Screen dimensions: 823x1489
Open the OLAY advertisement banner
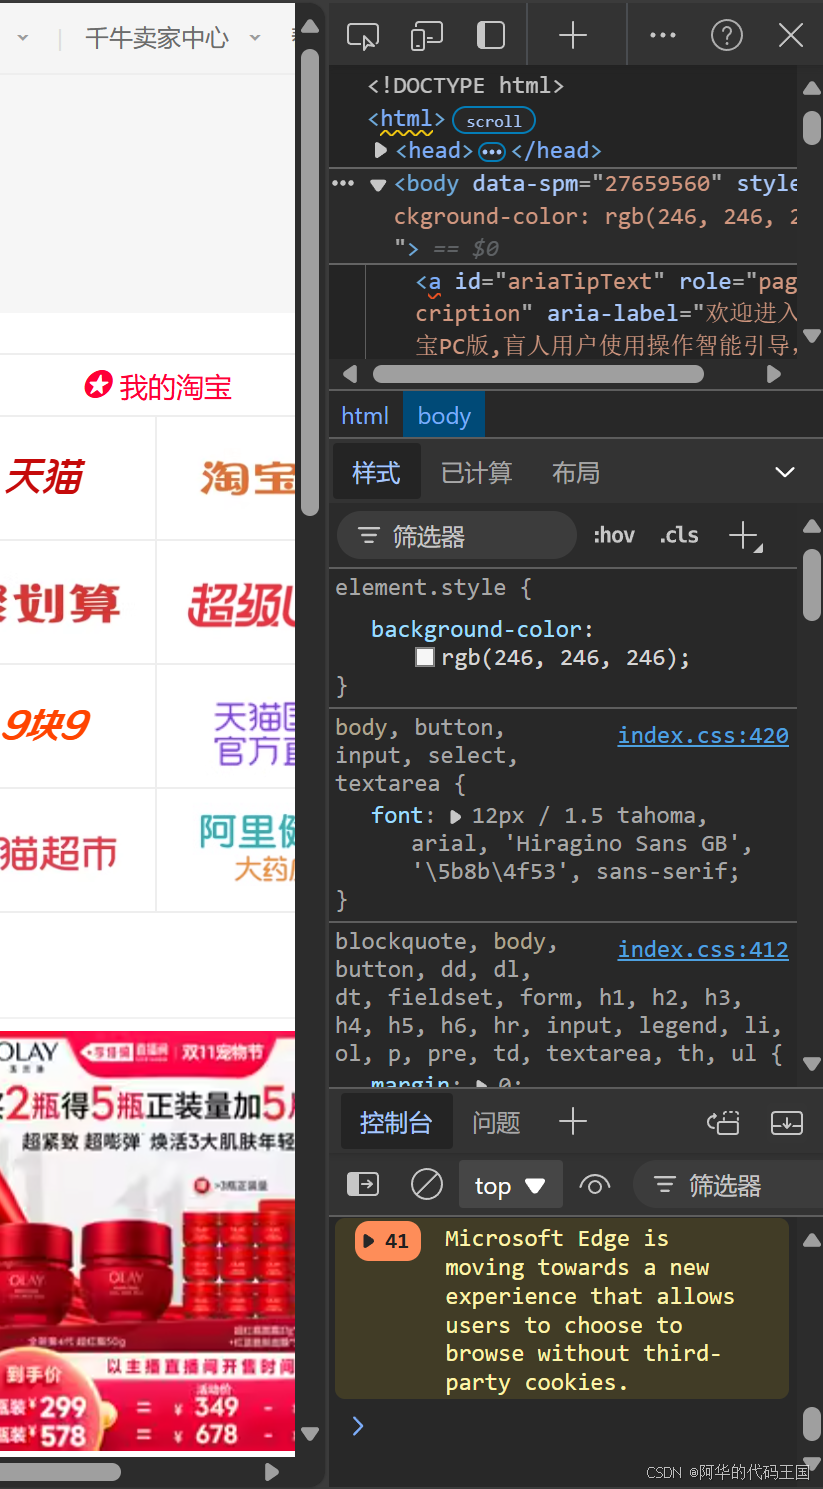click(148, 1241)
